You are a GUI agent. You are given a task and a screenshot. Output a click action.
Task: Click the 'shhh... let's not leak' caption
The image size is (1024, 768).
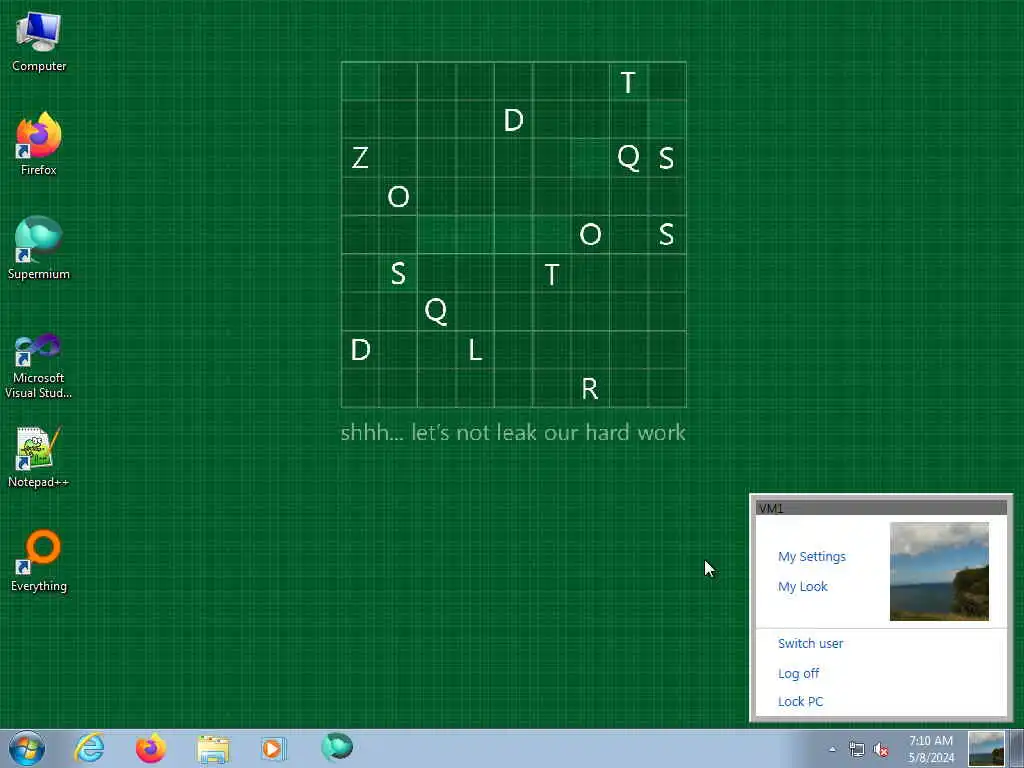[x=513, y=432]
